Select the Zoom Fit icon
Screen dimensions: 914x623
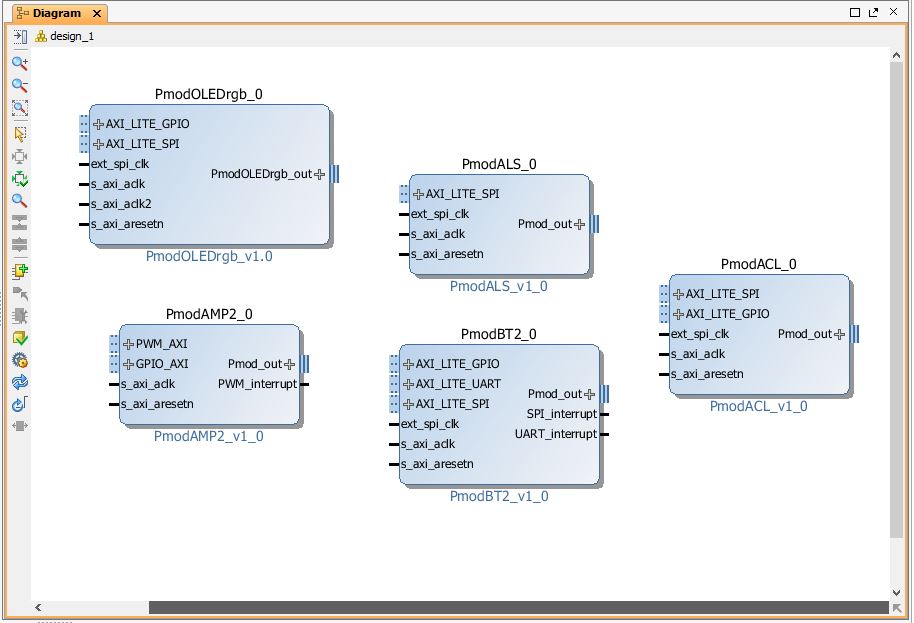[20, 108]
